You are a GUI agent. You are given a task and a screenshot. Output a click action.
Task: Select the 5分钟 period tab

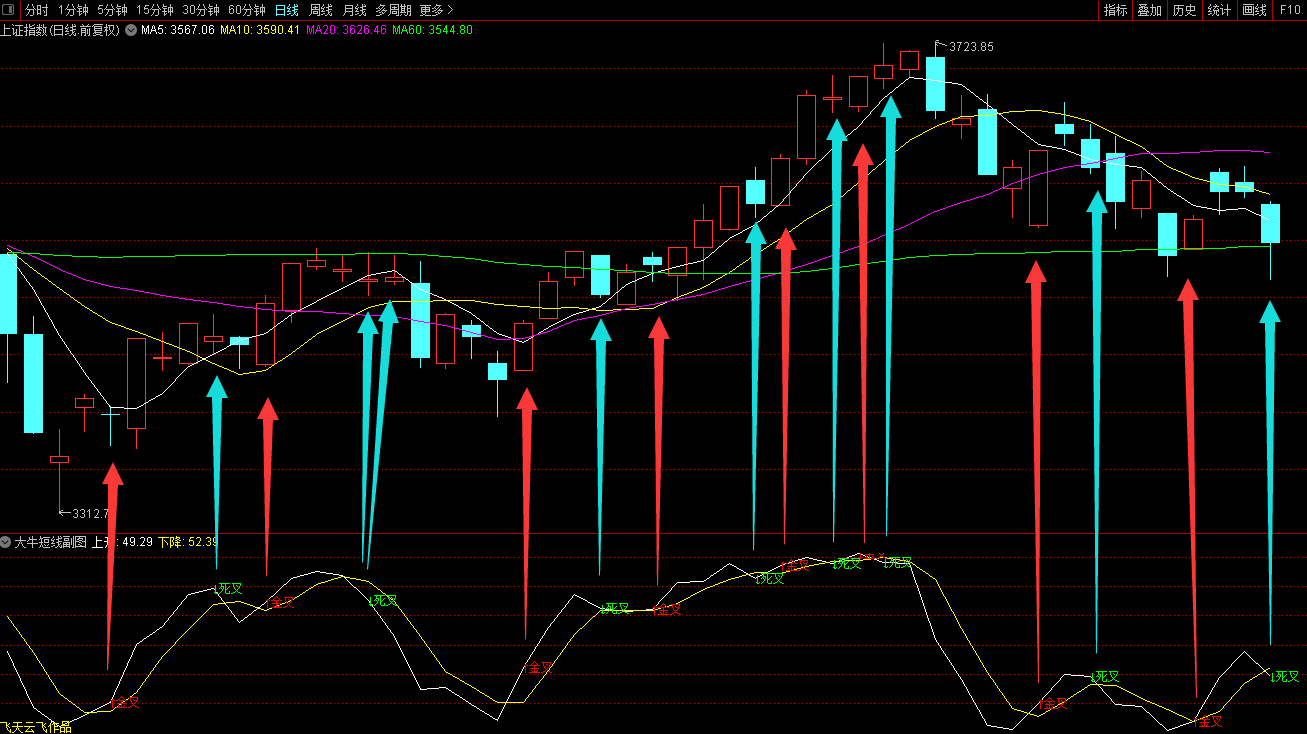click(112, 10)
